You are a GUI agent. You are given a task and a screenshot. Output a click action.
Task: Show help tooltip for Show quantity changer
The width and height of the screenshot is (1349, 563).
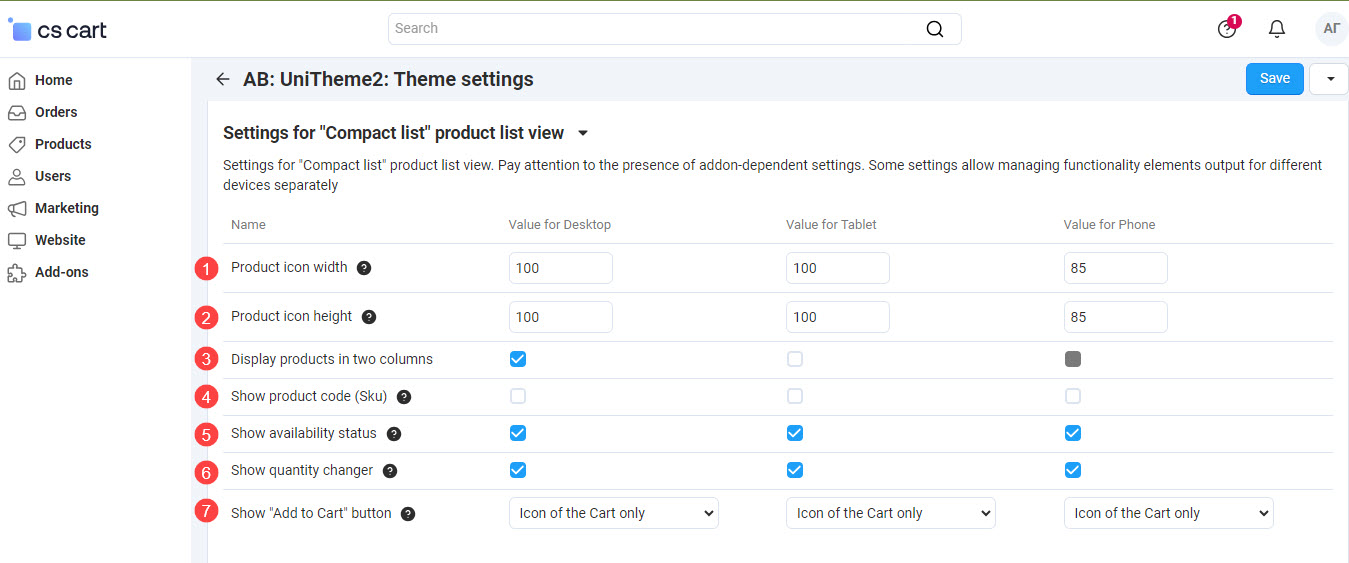click(390, 471)
